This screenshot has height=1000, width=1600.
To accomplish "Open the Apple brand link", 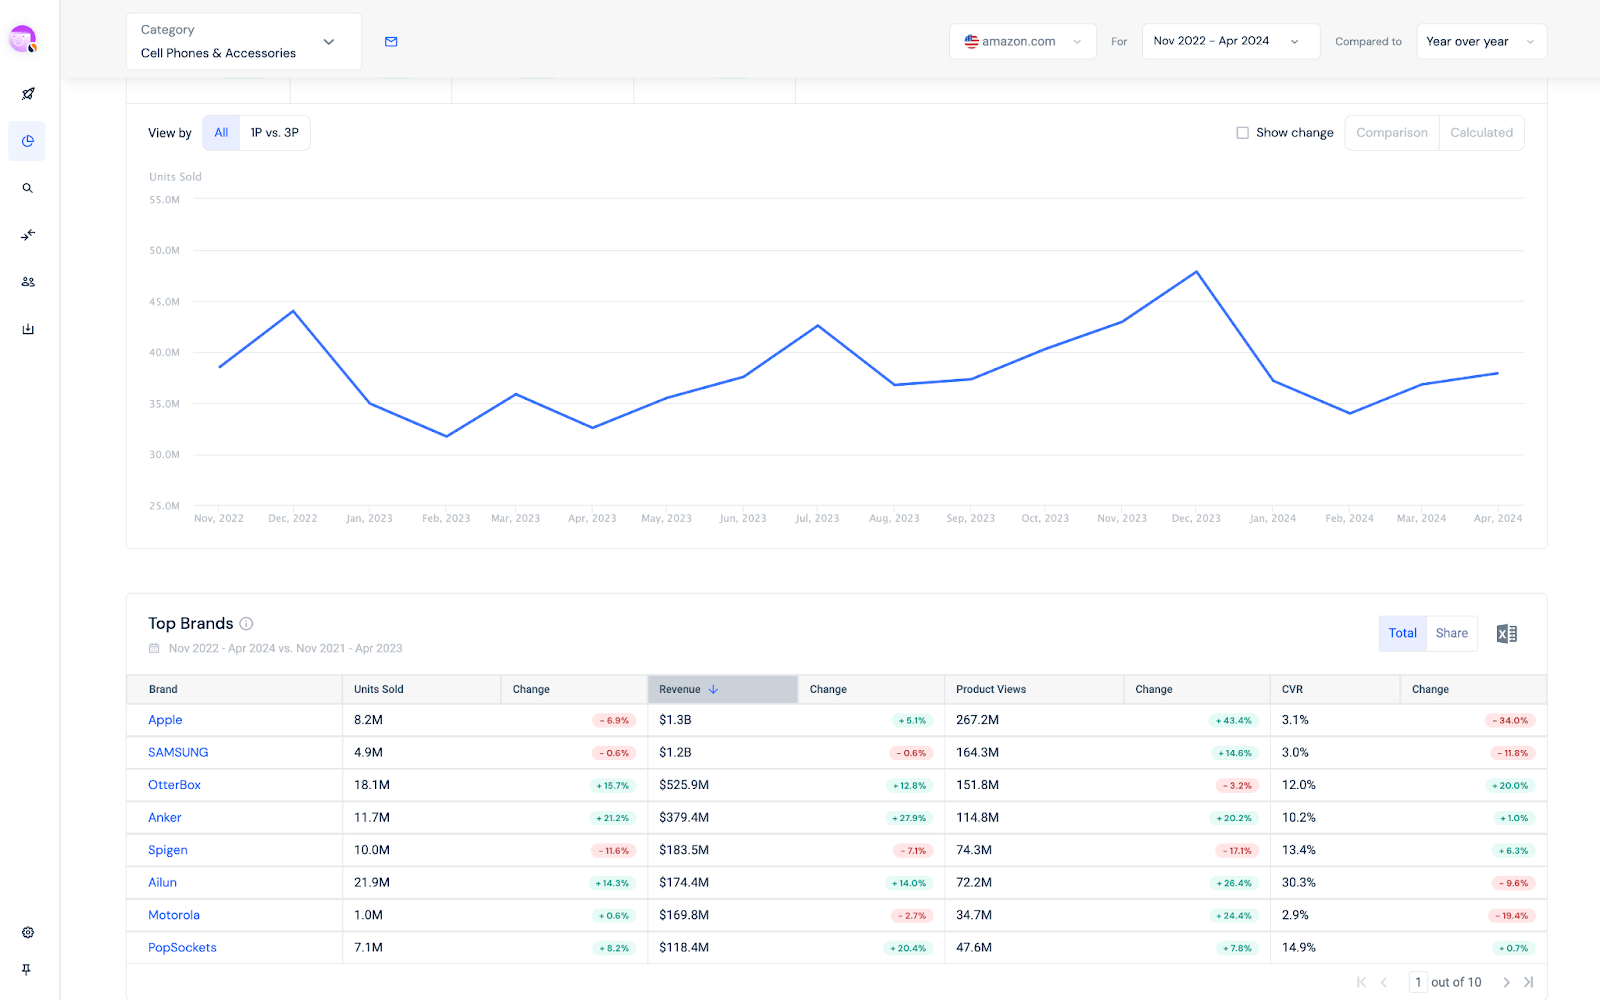I will (164, 719).
